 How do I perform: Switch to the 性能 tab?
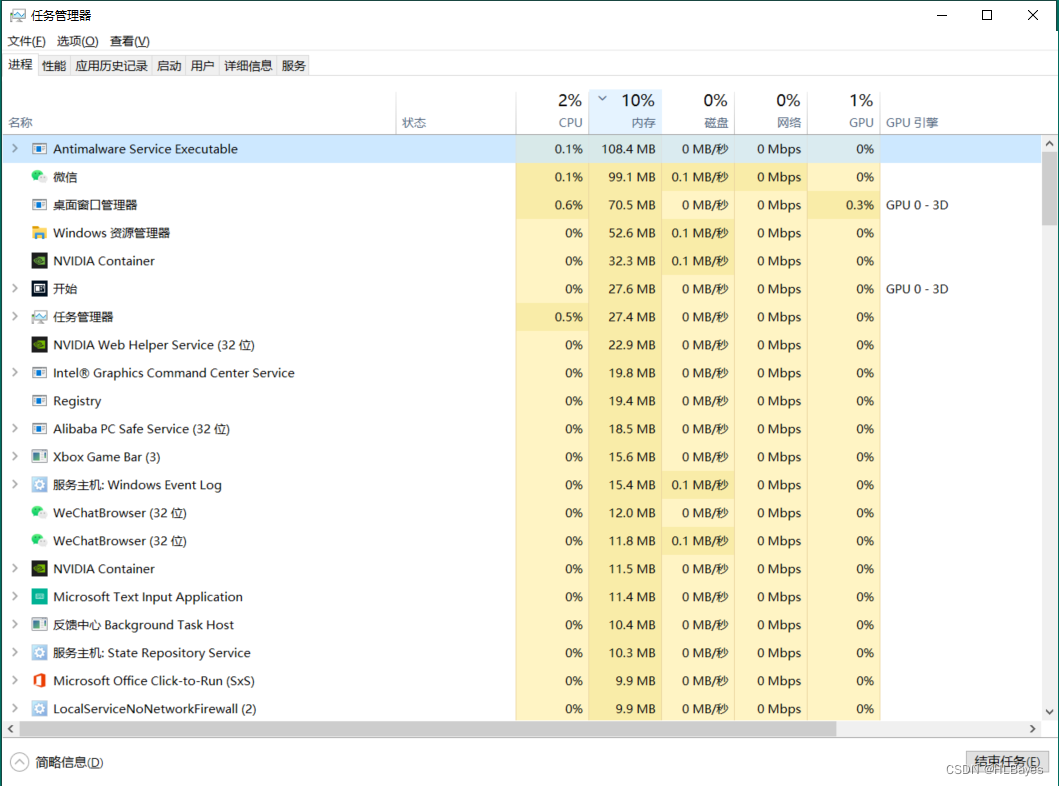[54, 66]
